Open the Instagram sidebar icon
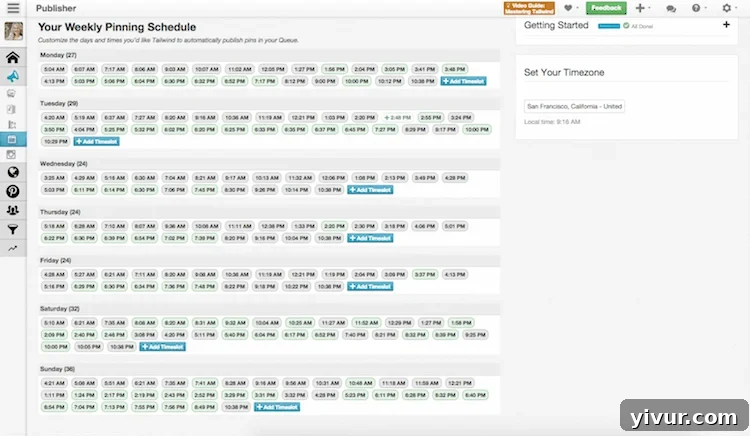This screenshot has height=436, width=750. [11, 154]
